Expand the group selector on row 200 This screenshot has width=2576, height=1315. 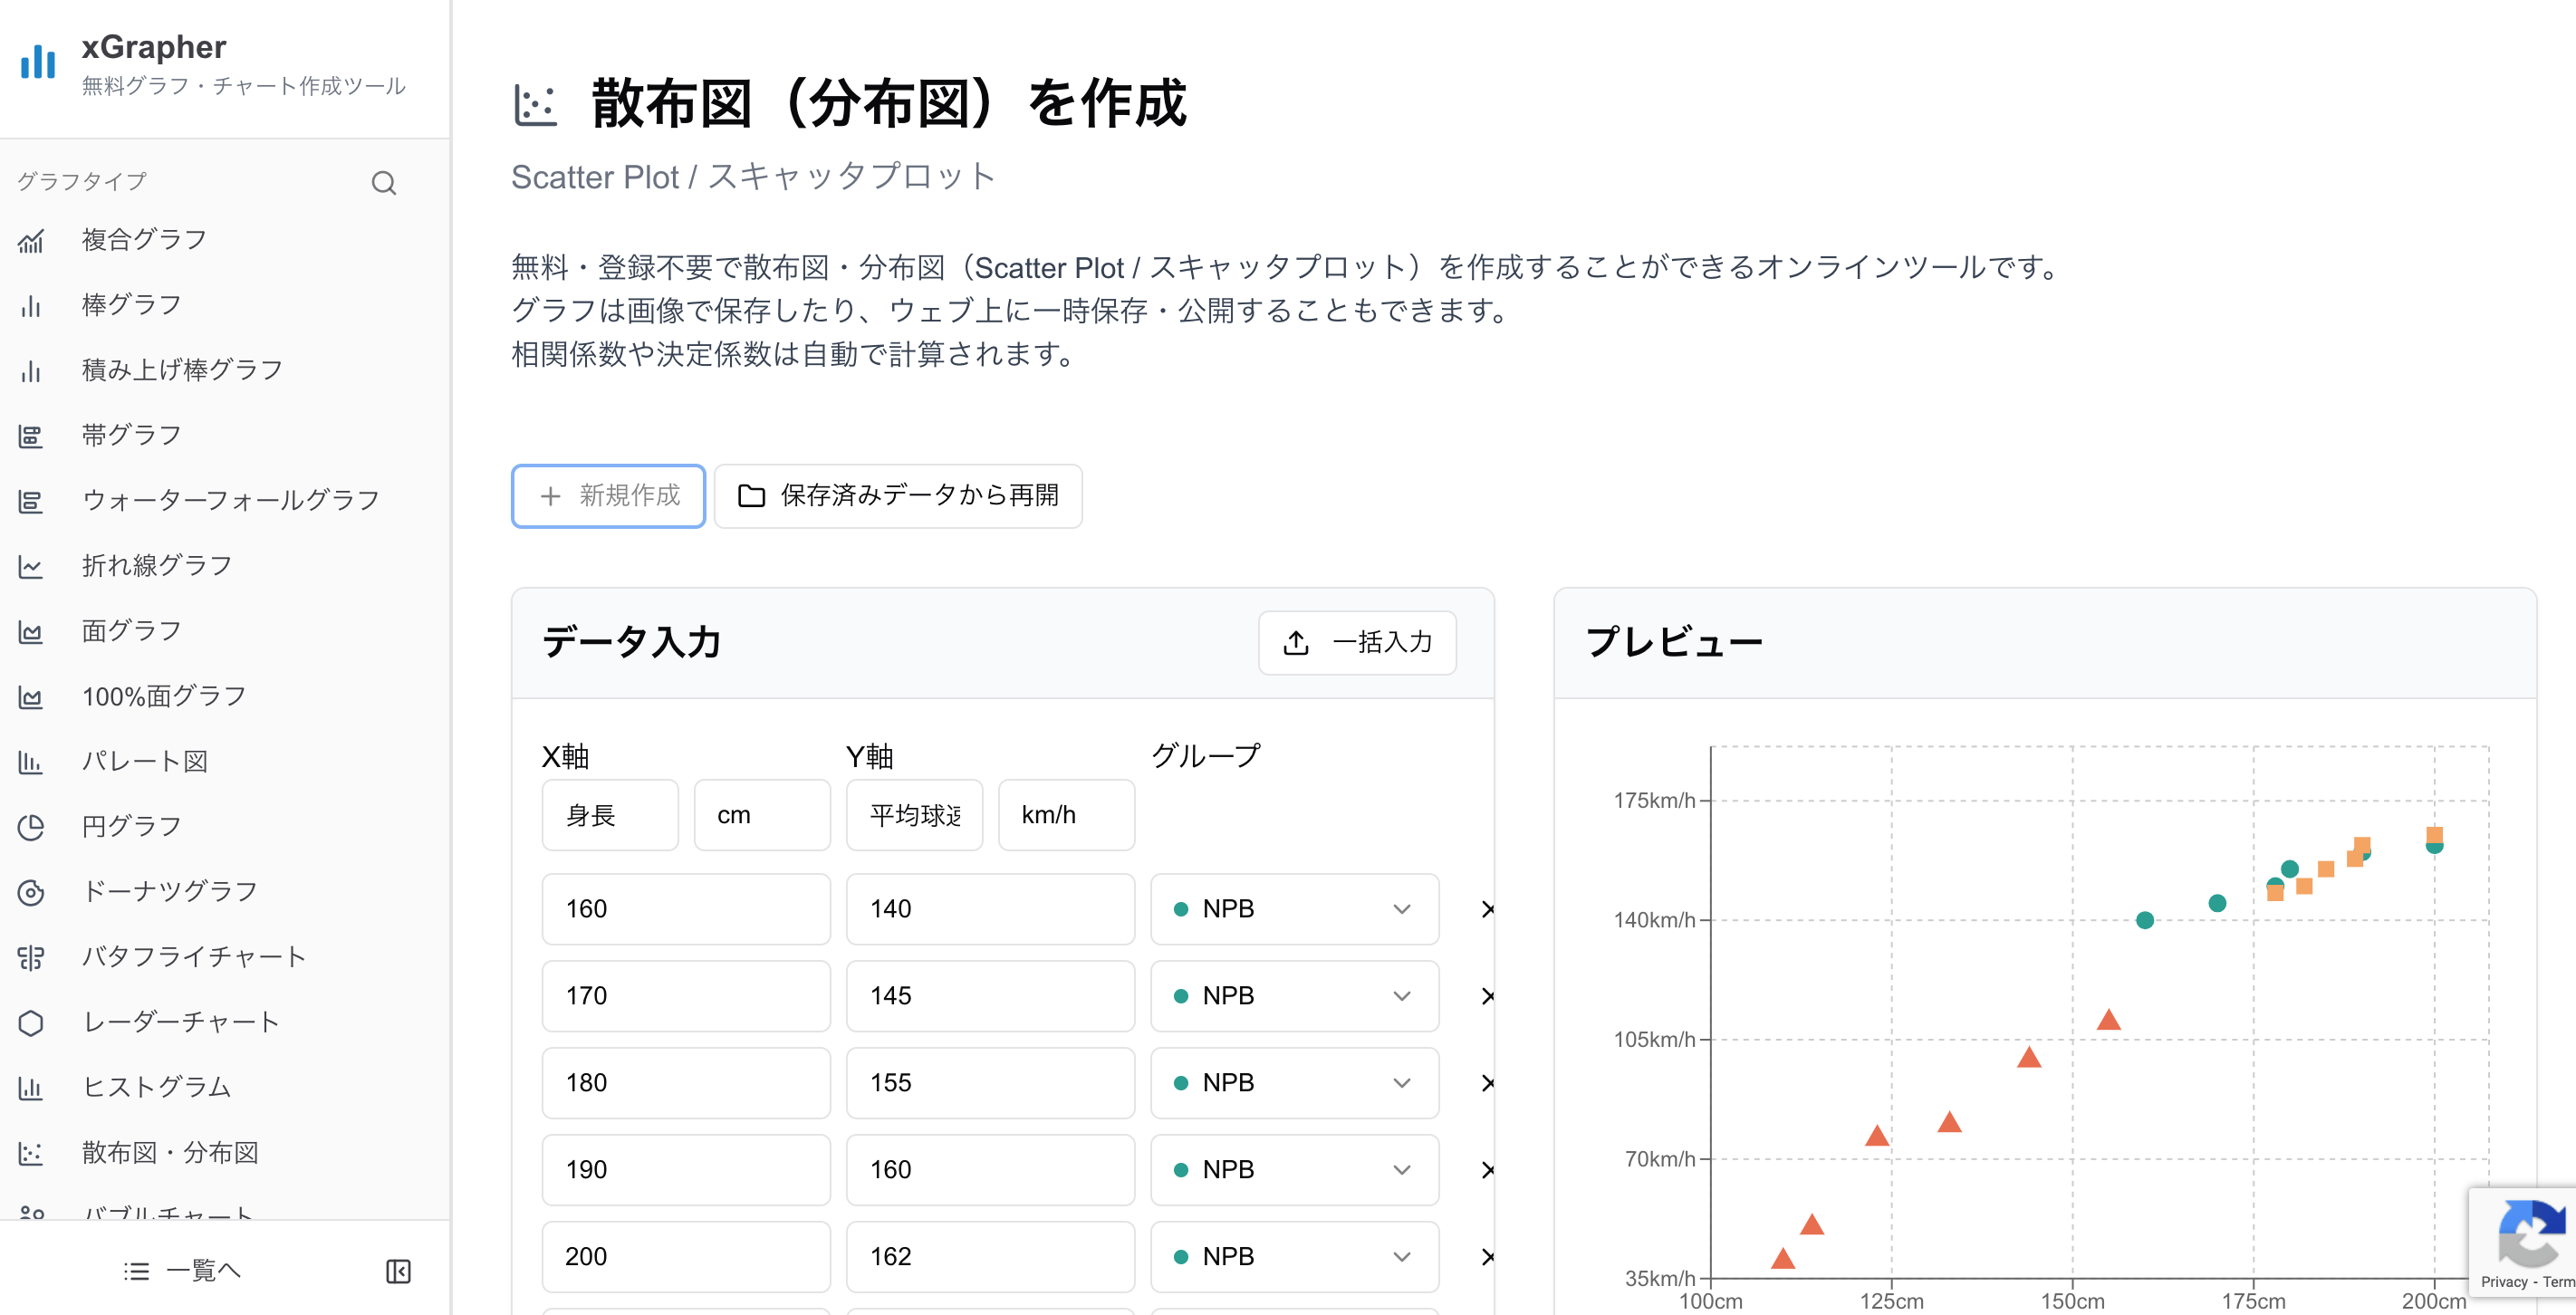[1401, 1257]
